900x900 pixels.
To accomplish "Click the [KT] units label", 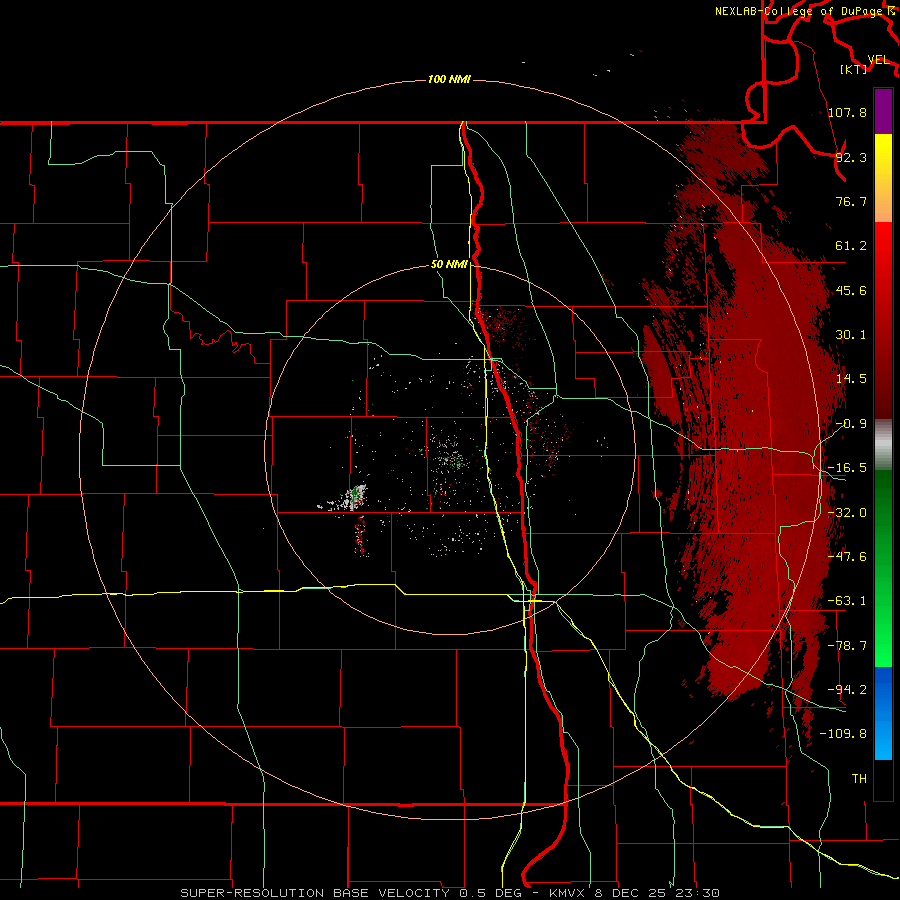I will pyautogui.click(x=853, y=69).
